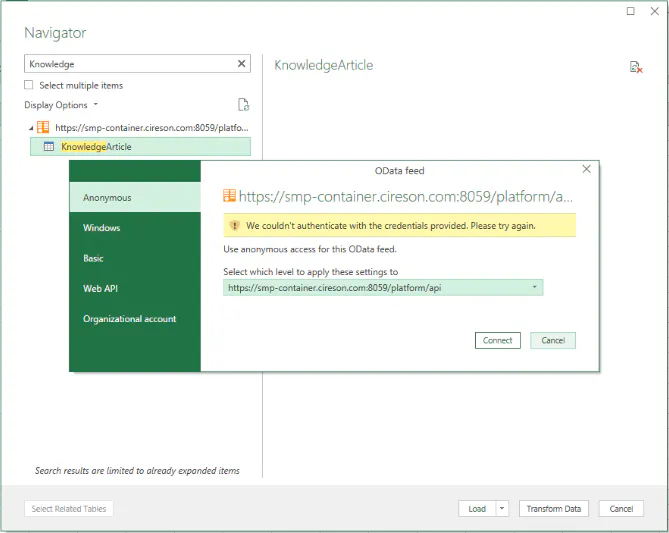Screen dimensions: 669x533
Task: Click the authentication error message text
Action: click(390, 225)
